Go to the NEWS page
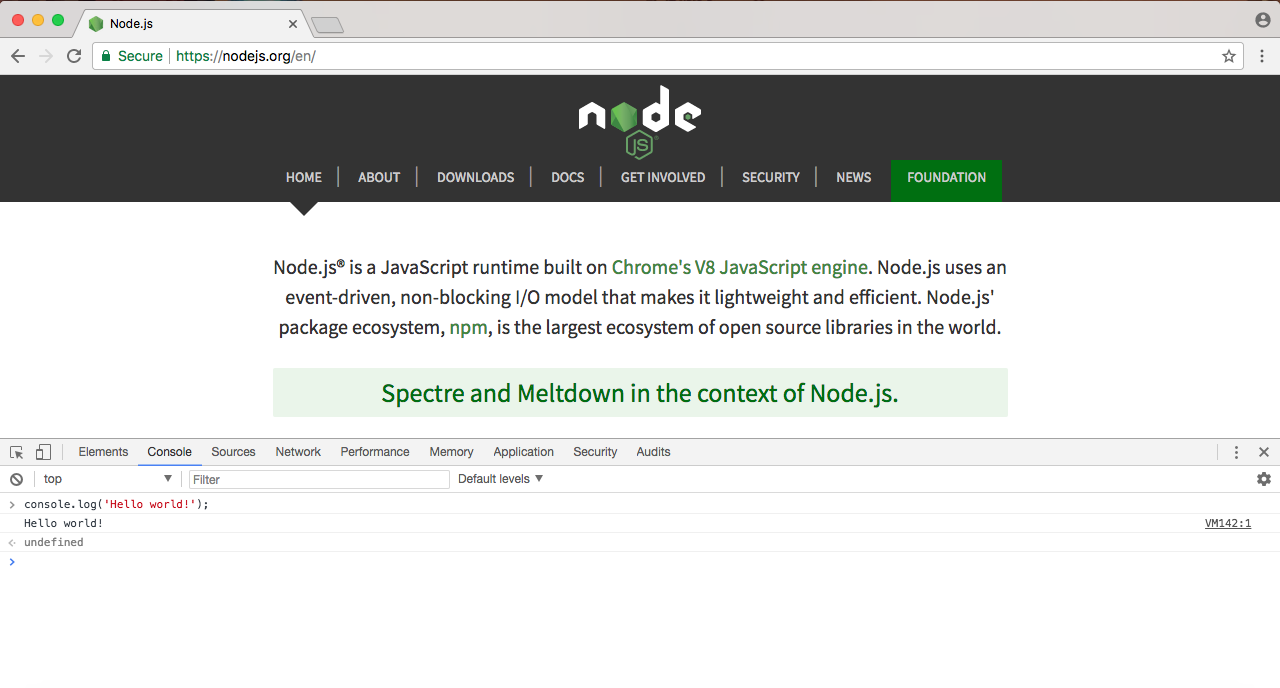1280x688 pixels. pyautogui.click(x=853, y=177)
